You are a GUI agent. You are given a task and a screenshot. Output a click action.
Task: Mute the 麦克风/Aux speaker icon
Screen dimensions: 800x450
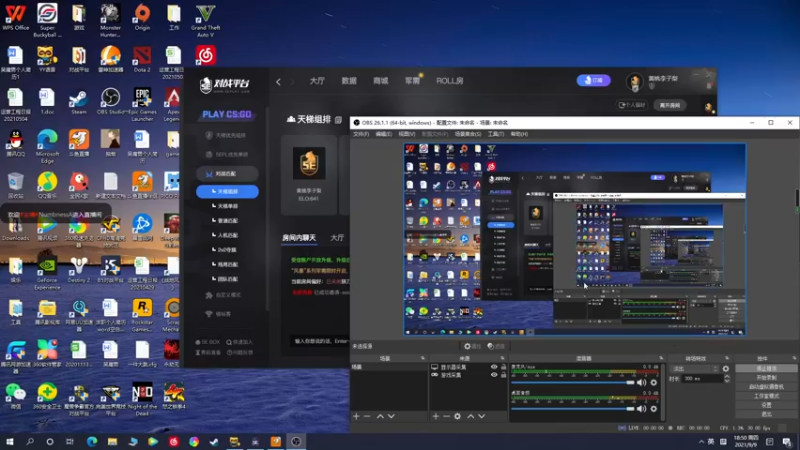coord(642,382)
